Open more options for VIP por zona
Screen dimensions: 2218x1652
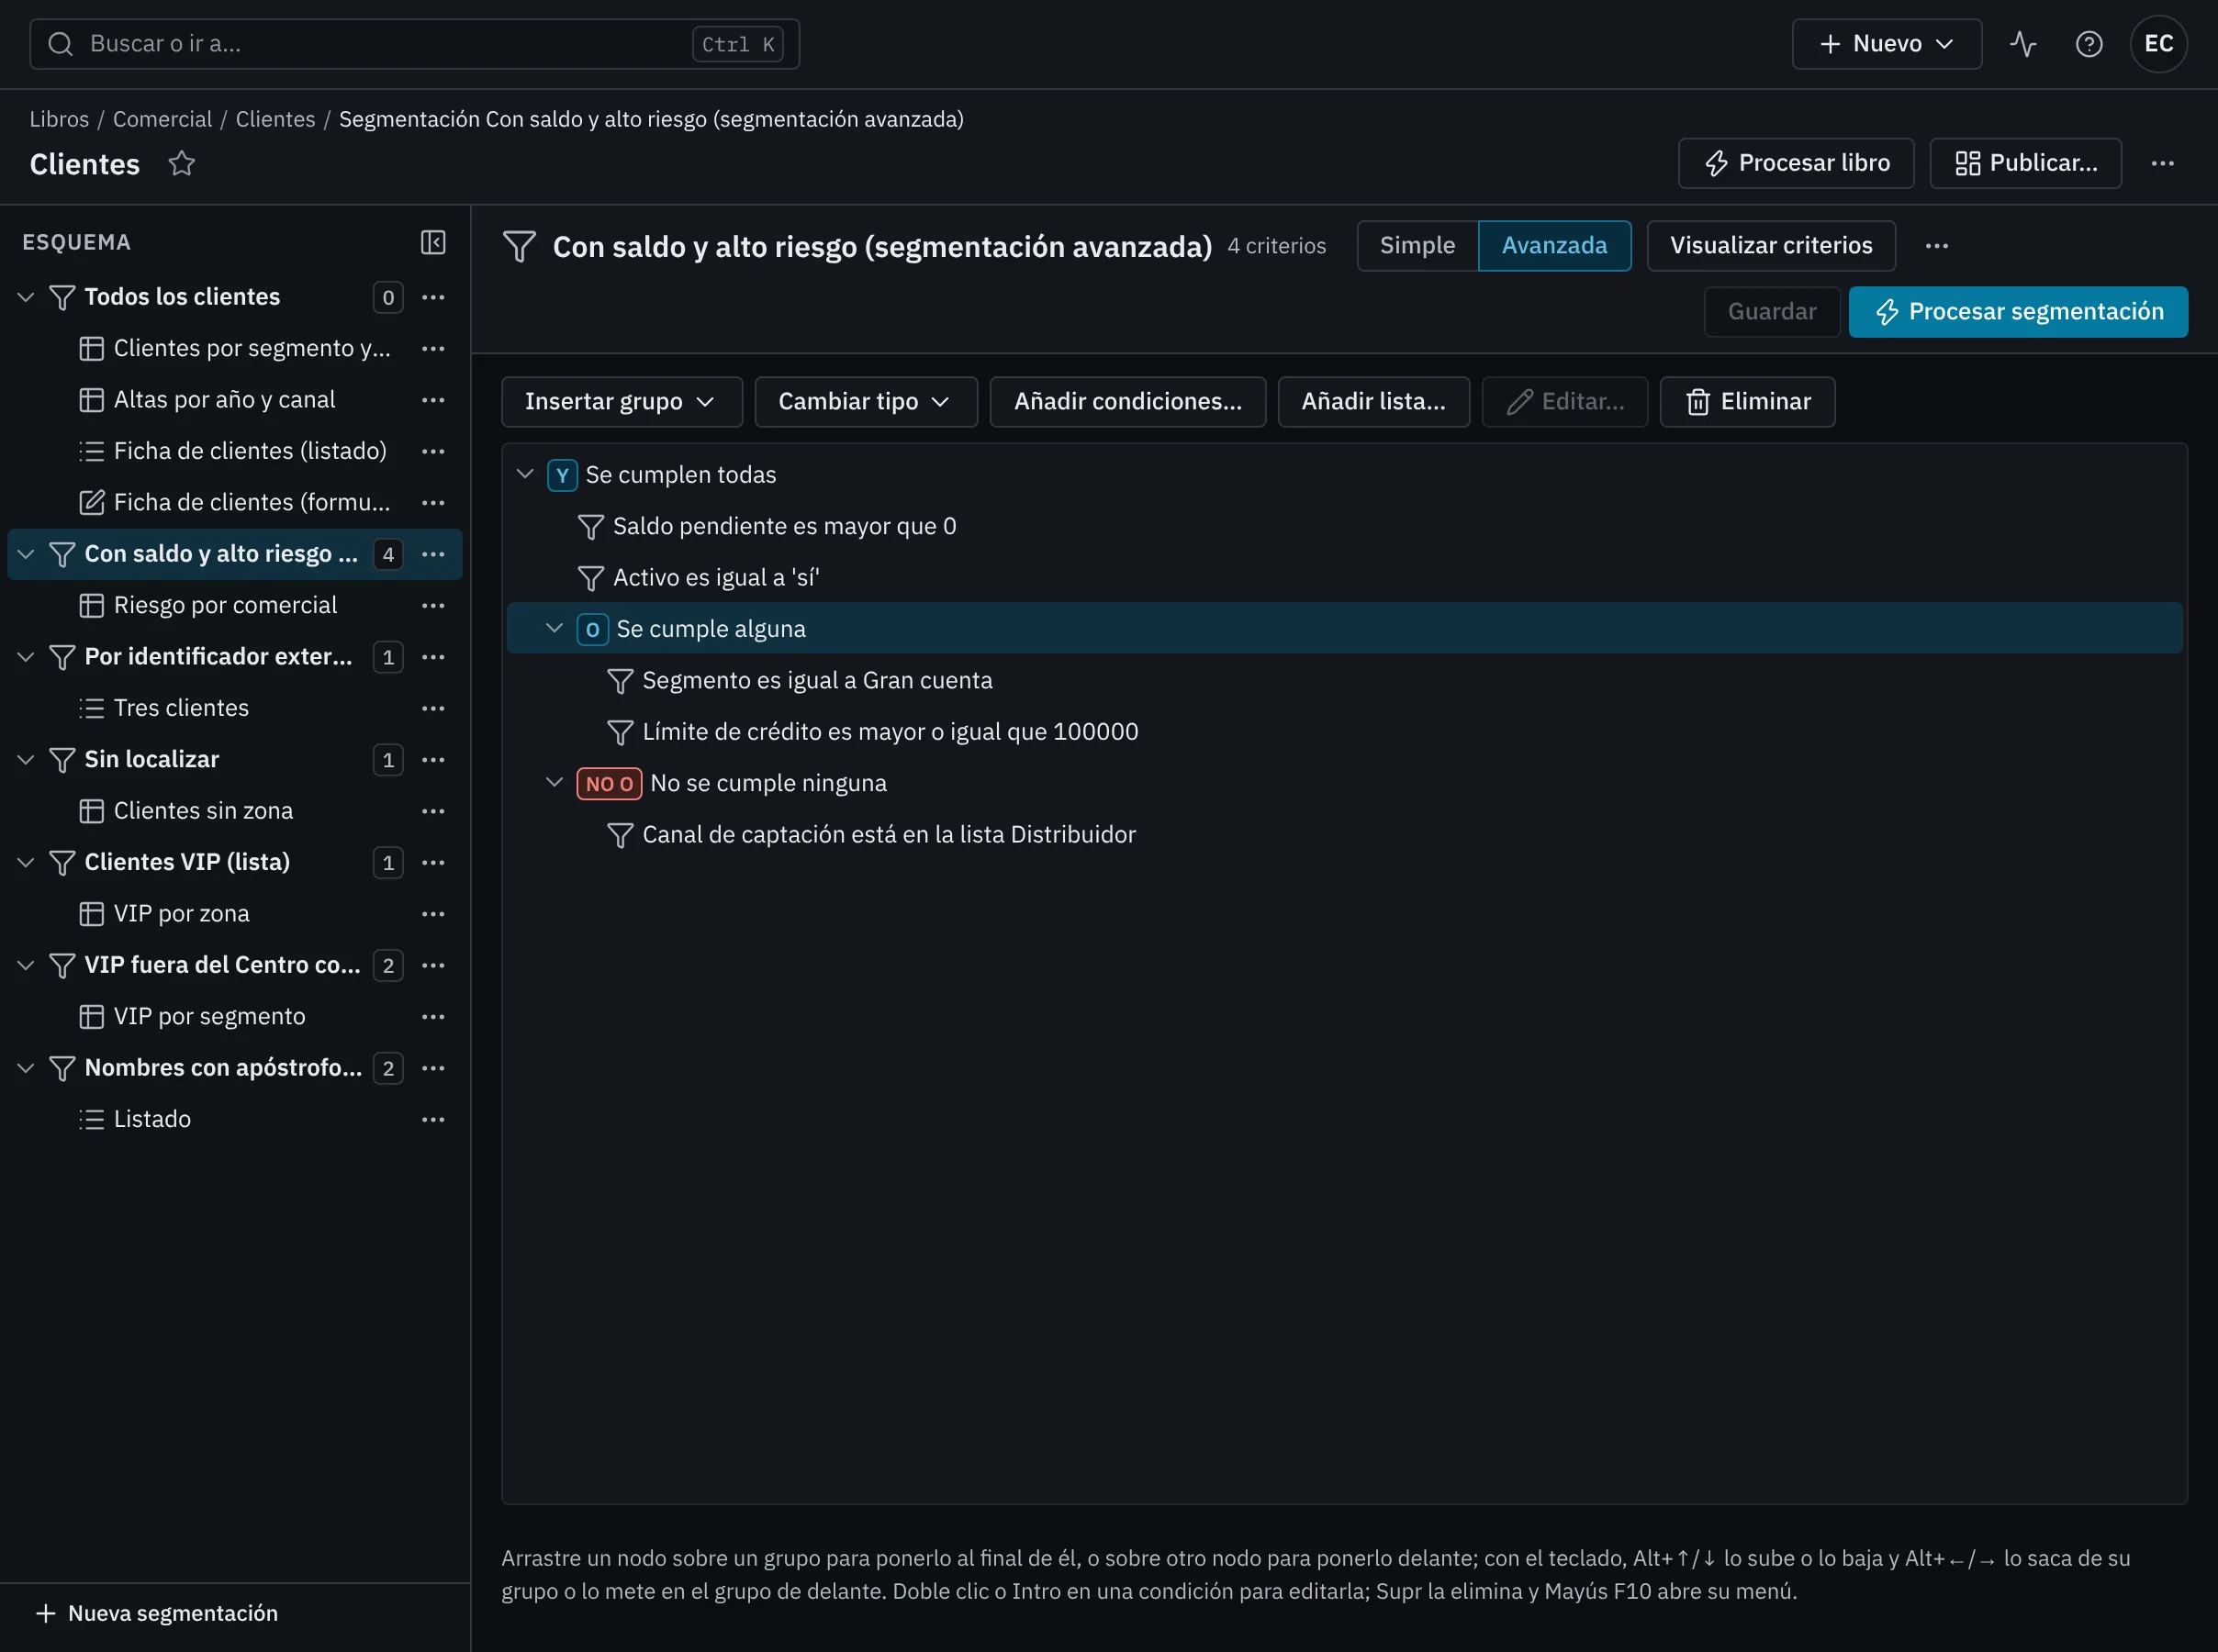pos(433,913)
